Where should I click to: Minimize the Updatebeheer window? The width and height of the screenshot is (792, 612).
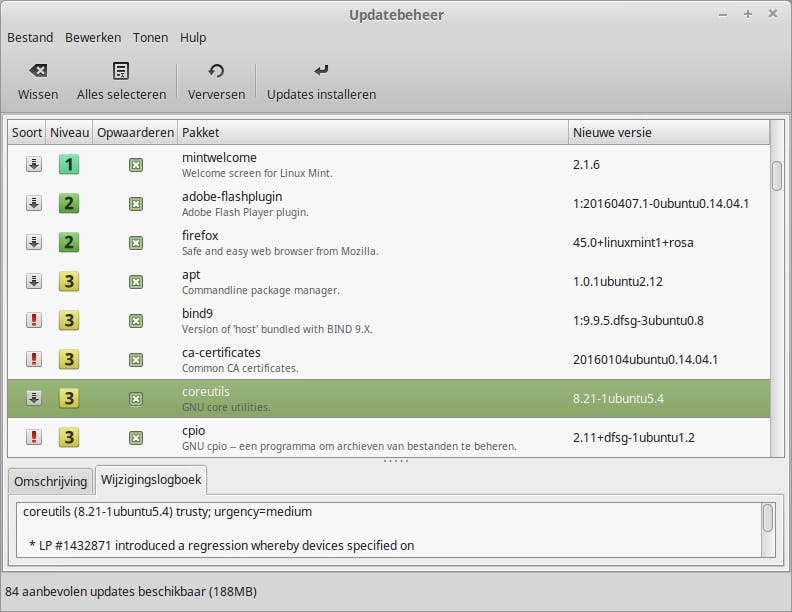tap(723, 15)
